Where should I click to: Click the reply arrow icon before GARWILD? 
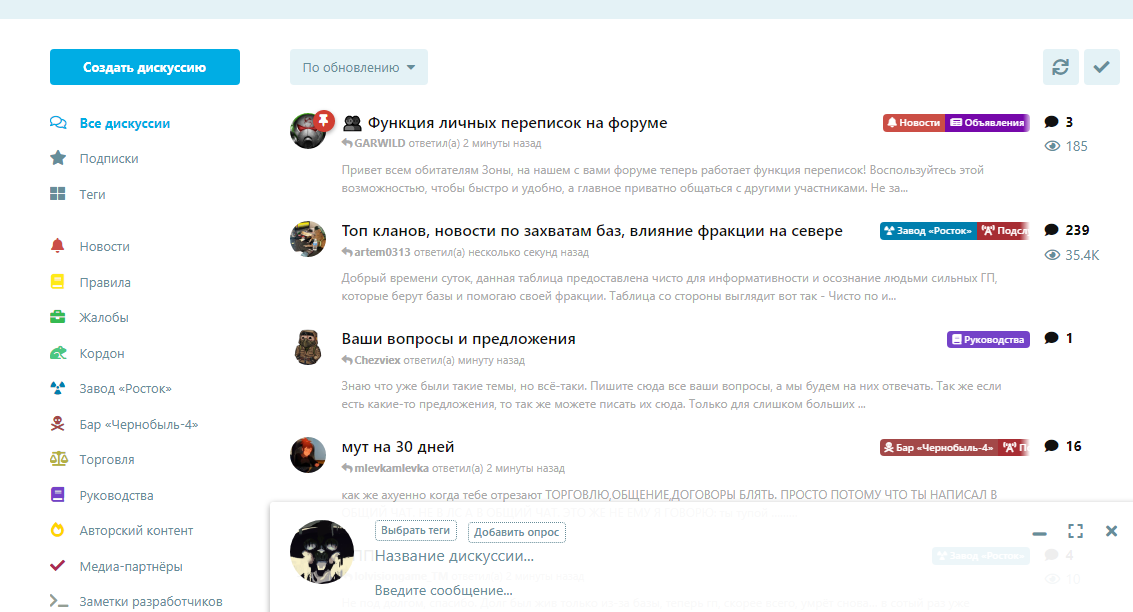pos(347,143)
